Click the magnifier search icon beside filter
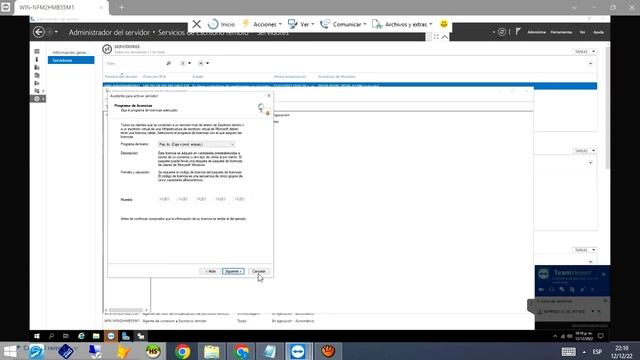 click(169, 63)
